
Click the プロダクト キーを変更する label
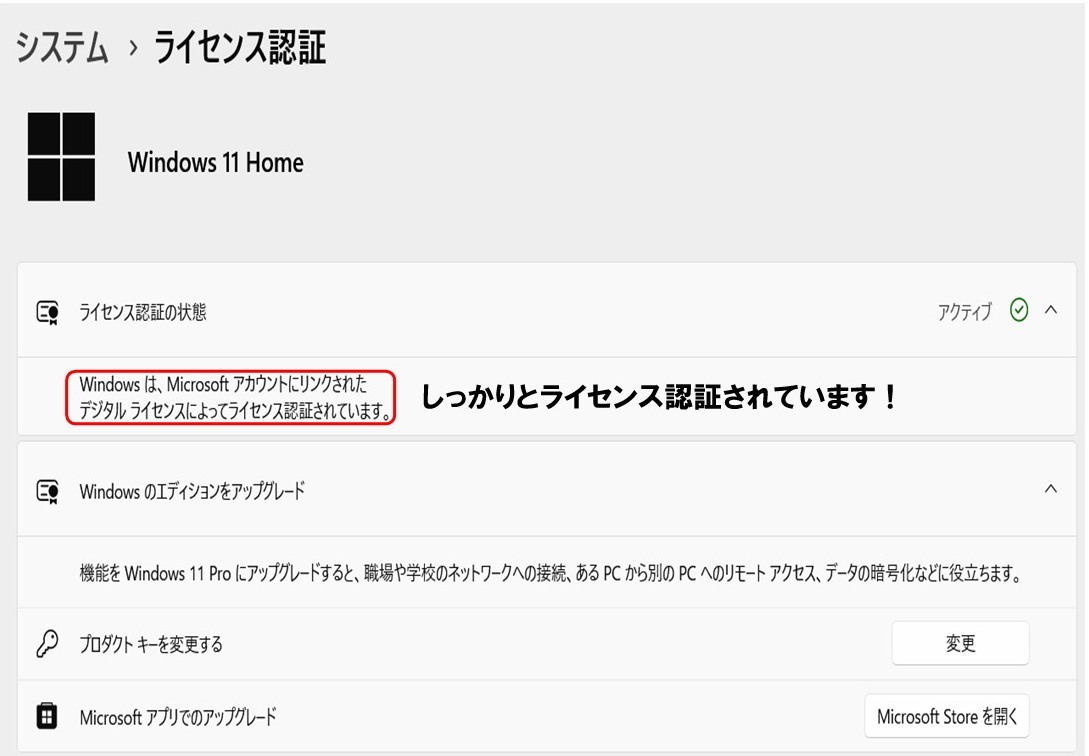click(151, 644)
